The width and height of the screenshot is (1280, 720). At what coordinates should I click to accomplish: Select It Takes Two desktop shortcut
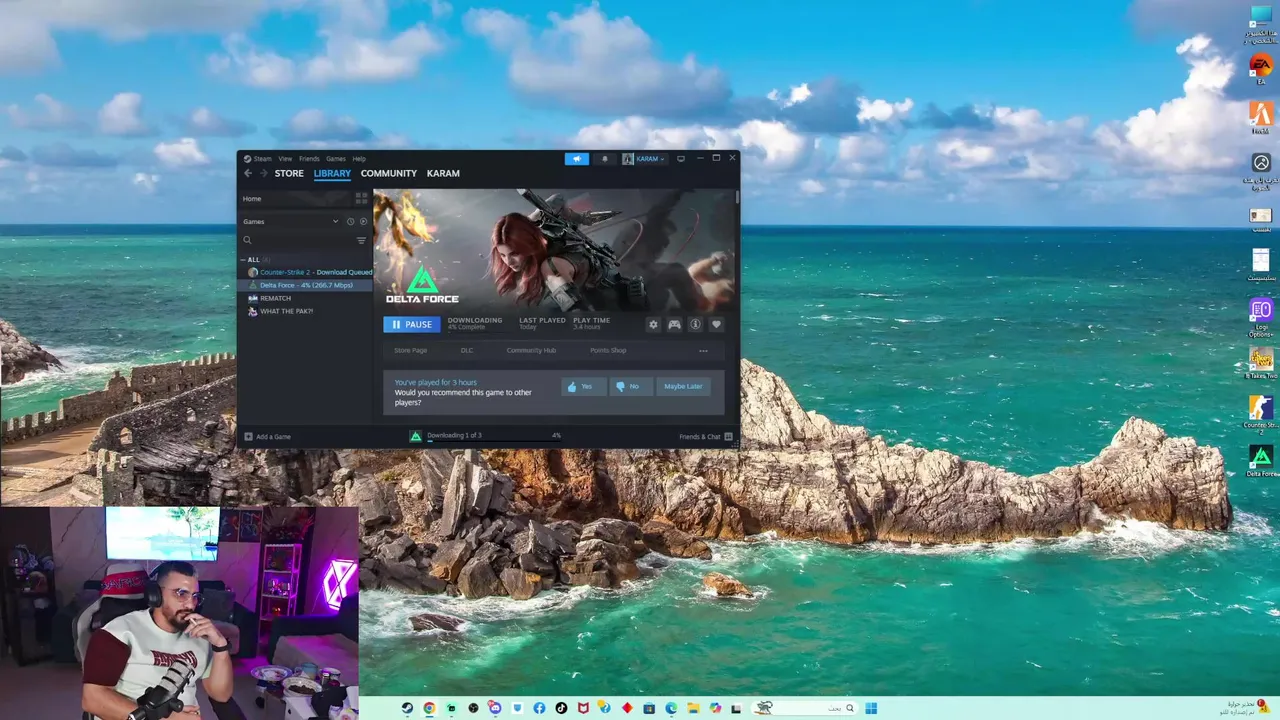(1261, 363)
